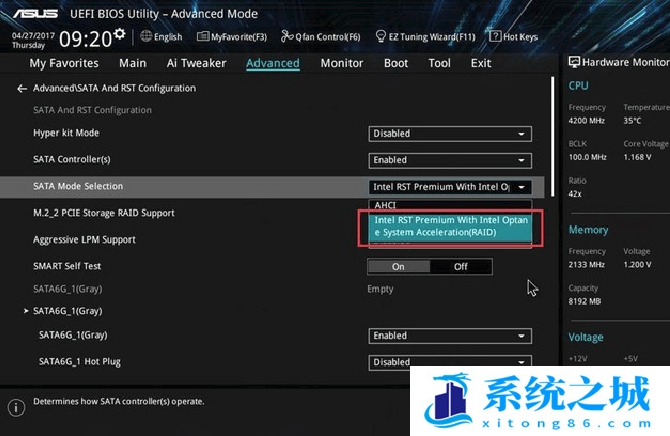The image size is (670, 436).
Task: Open Hyper kit Mode dropdown
Action: (450, 134)
